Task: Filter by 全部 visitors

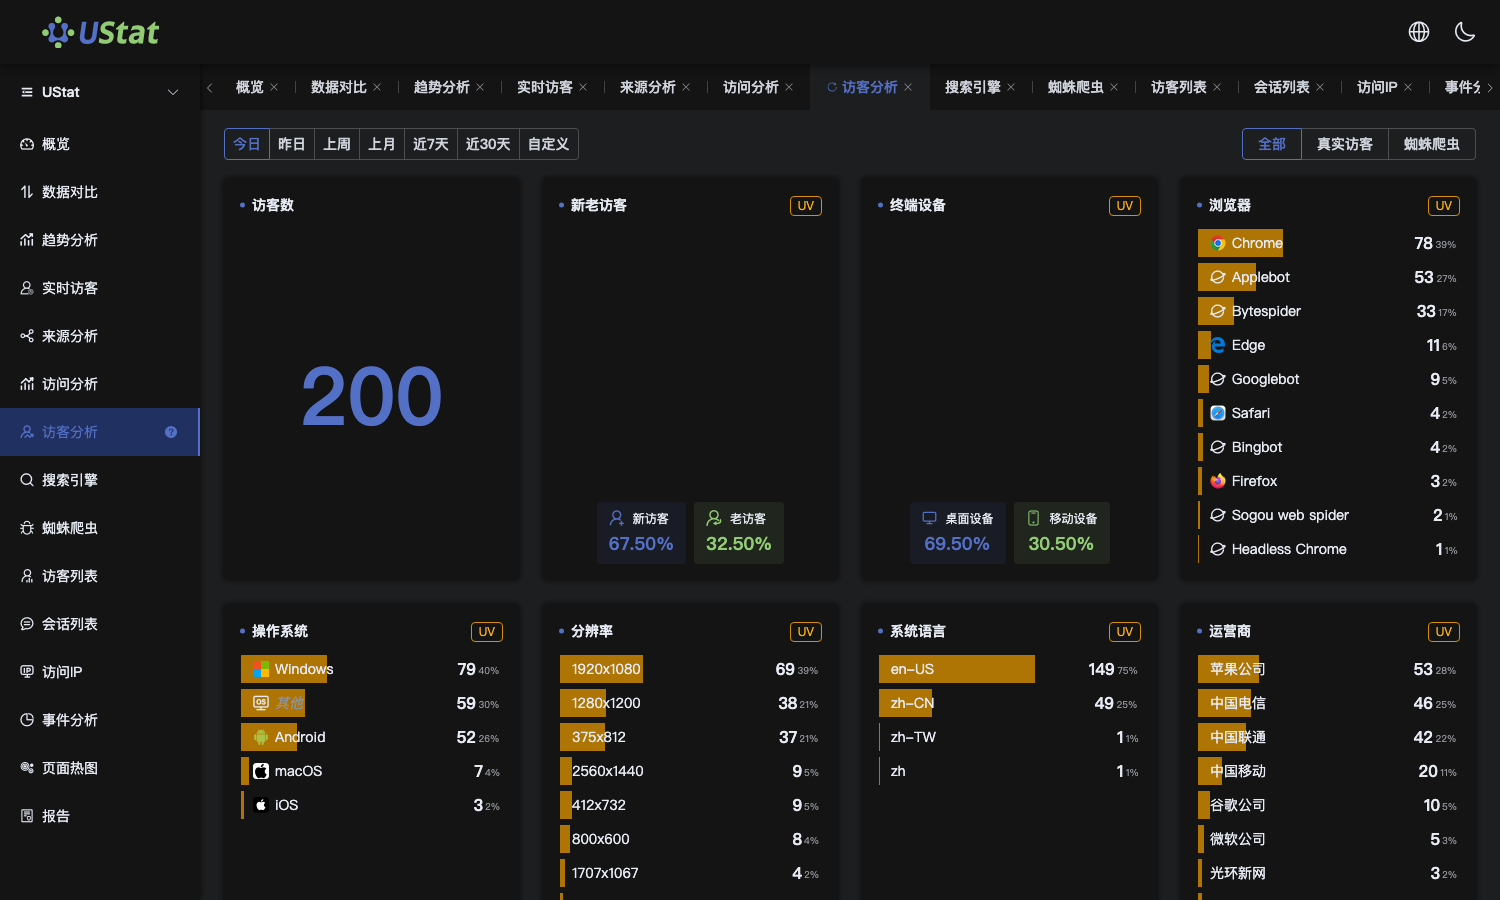Action: [x=1272, y=144]
